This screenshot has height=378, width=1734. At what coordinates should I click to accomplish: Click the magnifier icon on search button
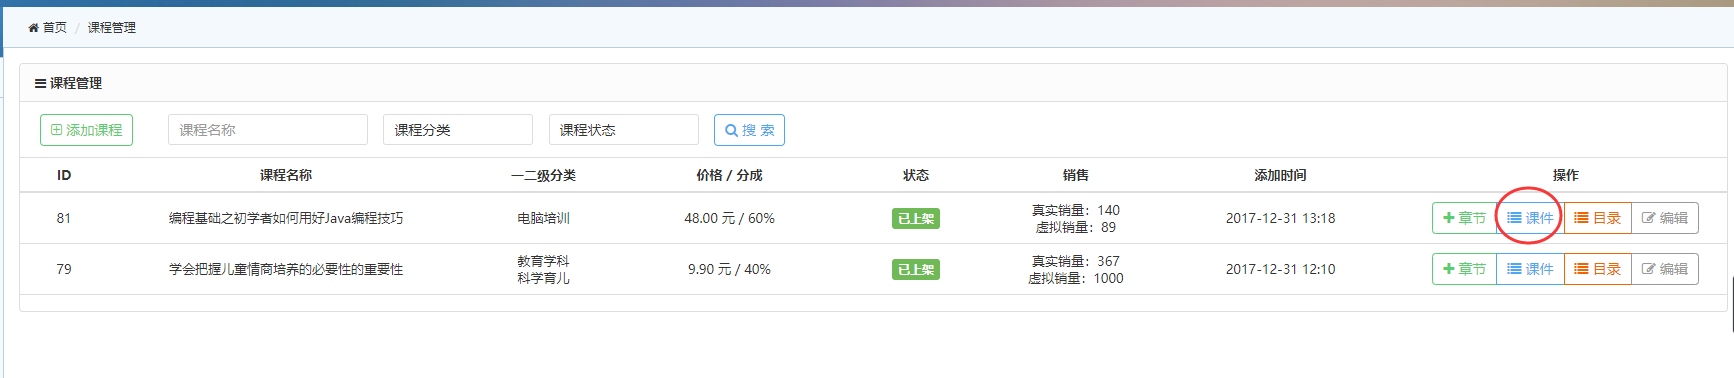[731, 131]
